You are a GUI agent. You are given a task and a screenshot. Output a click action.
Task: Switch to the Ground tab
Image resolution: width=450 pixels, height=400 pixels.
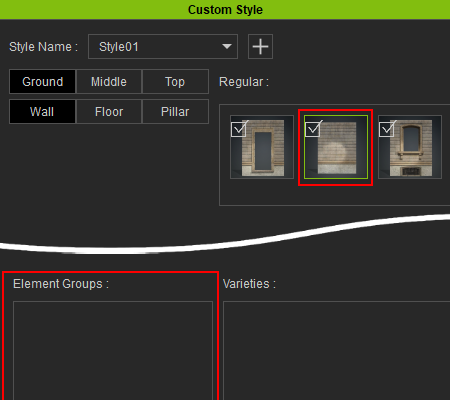pos(42,82)
